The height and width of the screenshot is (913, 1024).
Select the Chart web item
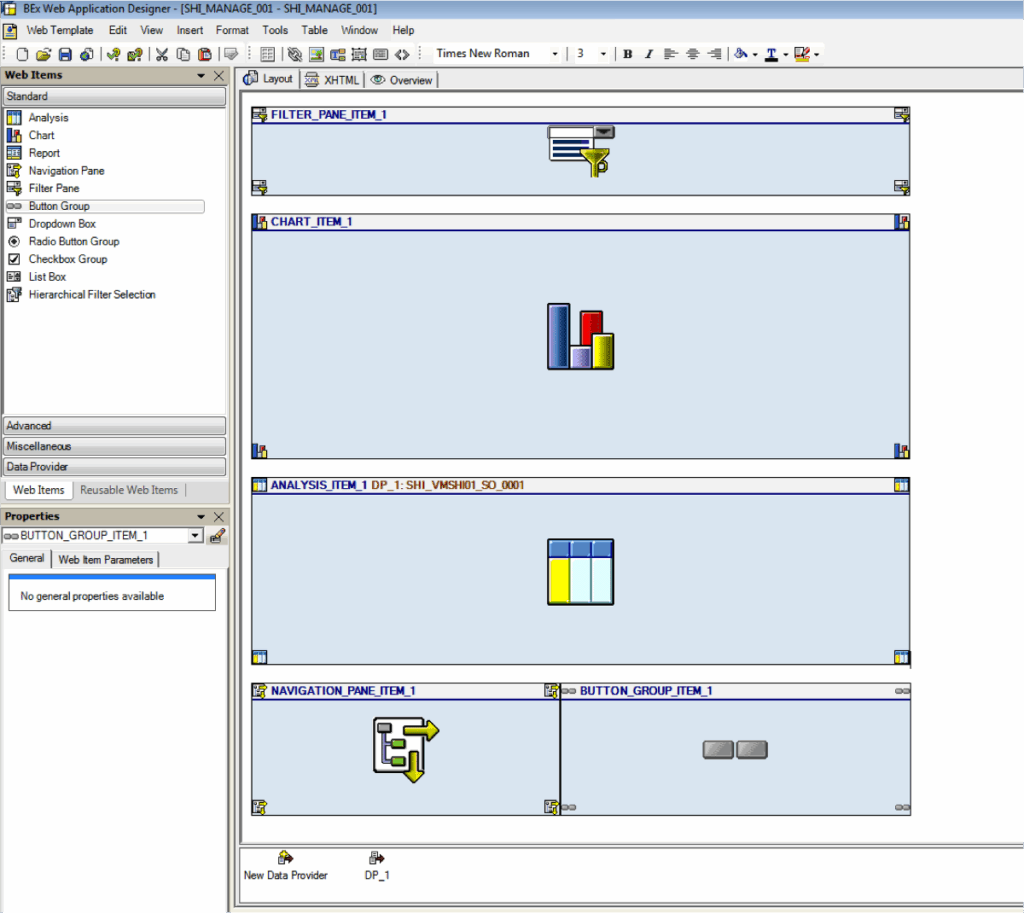pos(41,135)
